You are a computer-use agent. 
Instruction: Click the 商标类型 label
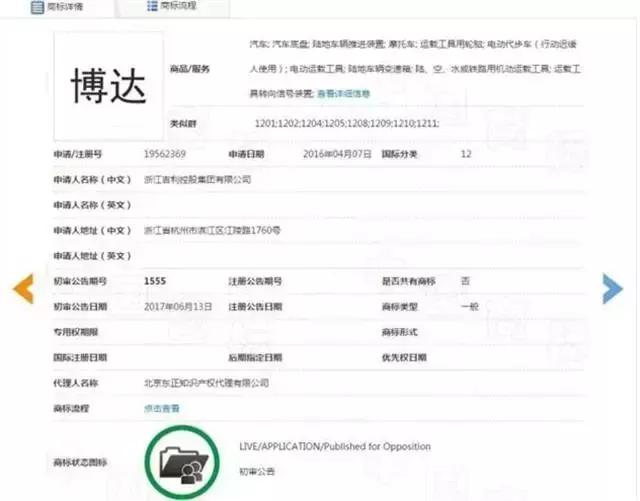[400, 307]
